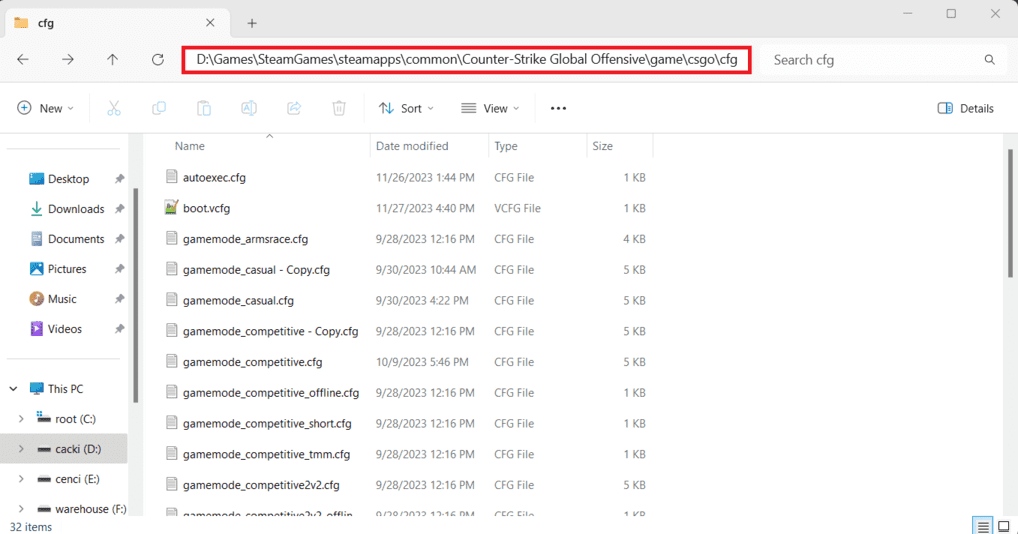
Task: Navigate up one folder level
Action: tap(112, 60)
